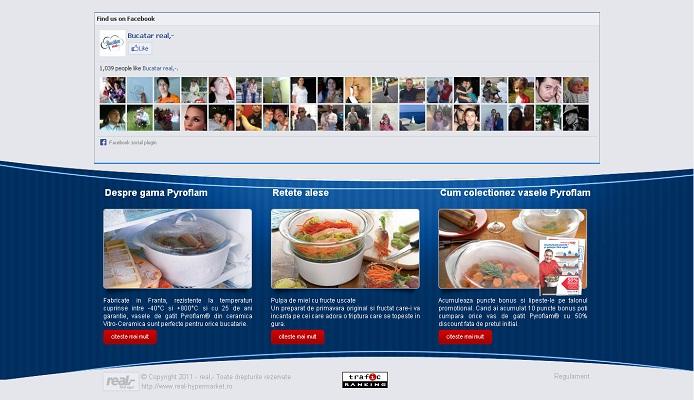The width and height of the screenshot is (694, 400).
Task: Click the first profile photo in the top row
Action: pos(113,90)
